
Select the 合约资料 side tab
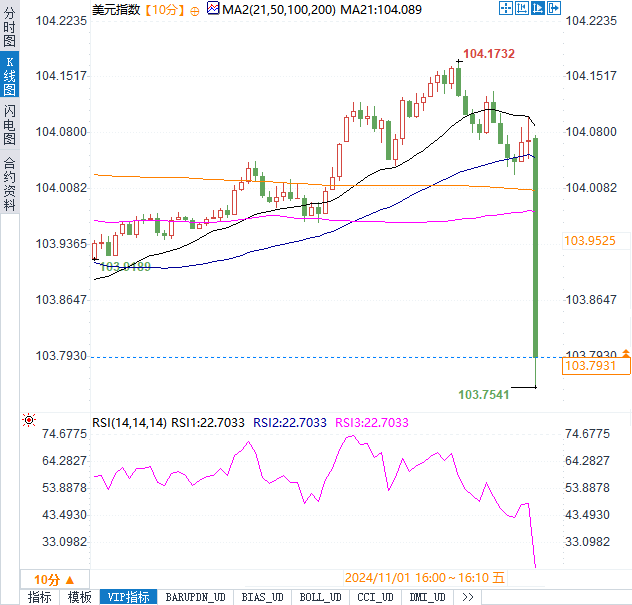click(x=9, y=183)
